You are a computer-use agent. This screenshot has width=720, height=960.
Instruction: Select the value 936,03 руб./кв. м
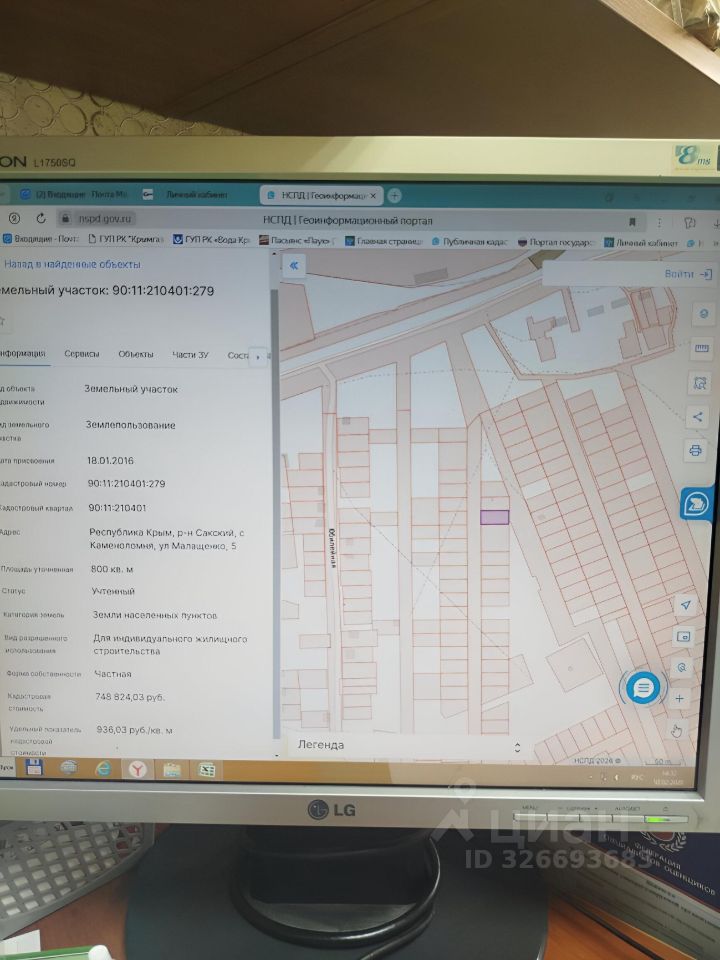pyautogui.click(x=135, y=730)
